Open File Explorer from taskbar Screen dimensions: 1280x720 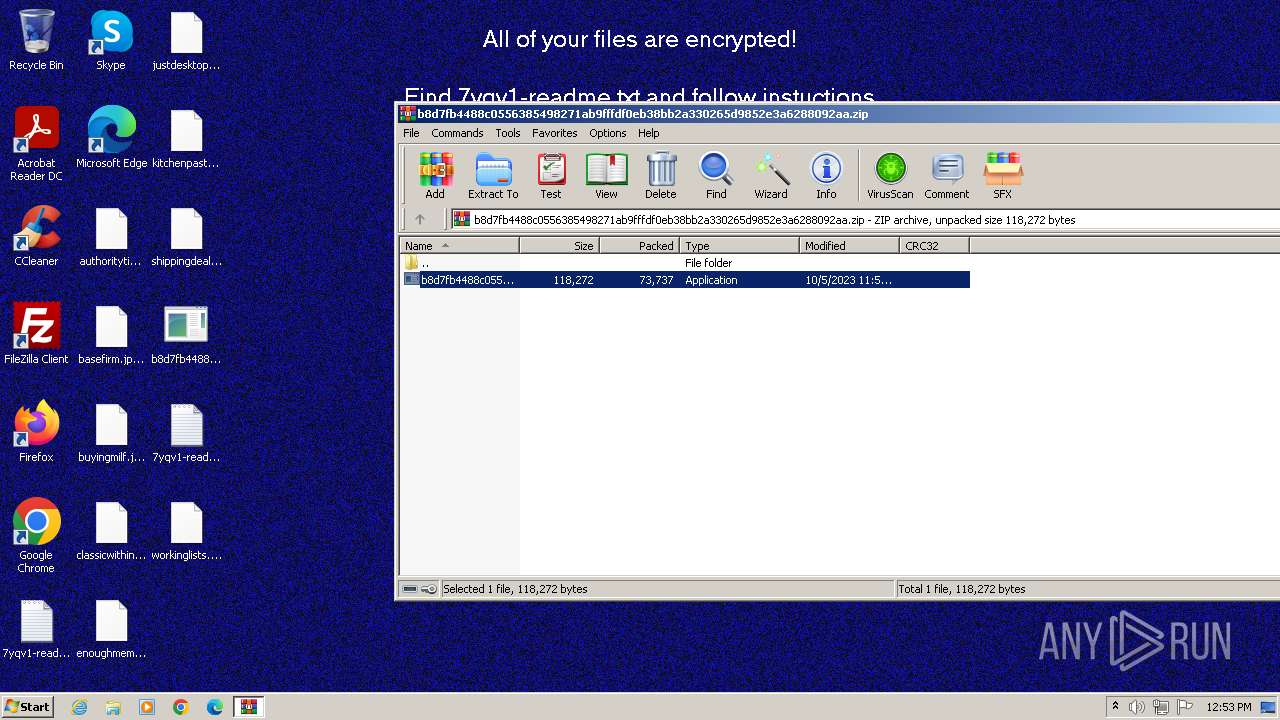click(113, 707)
